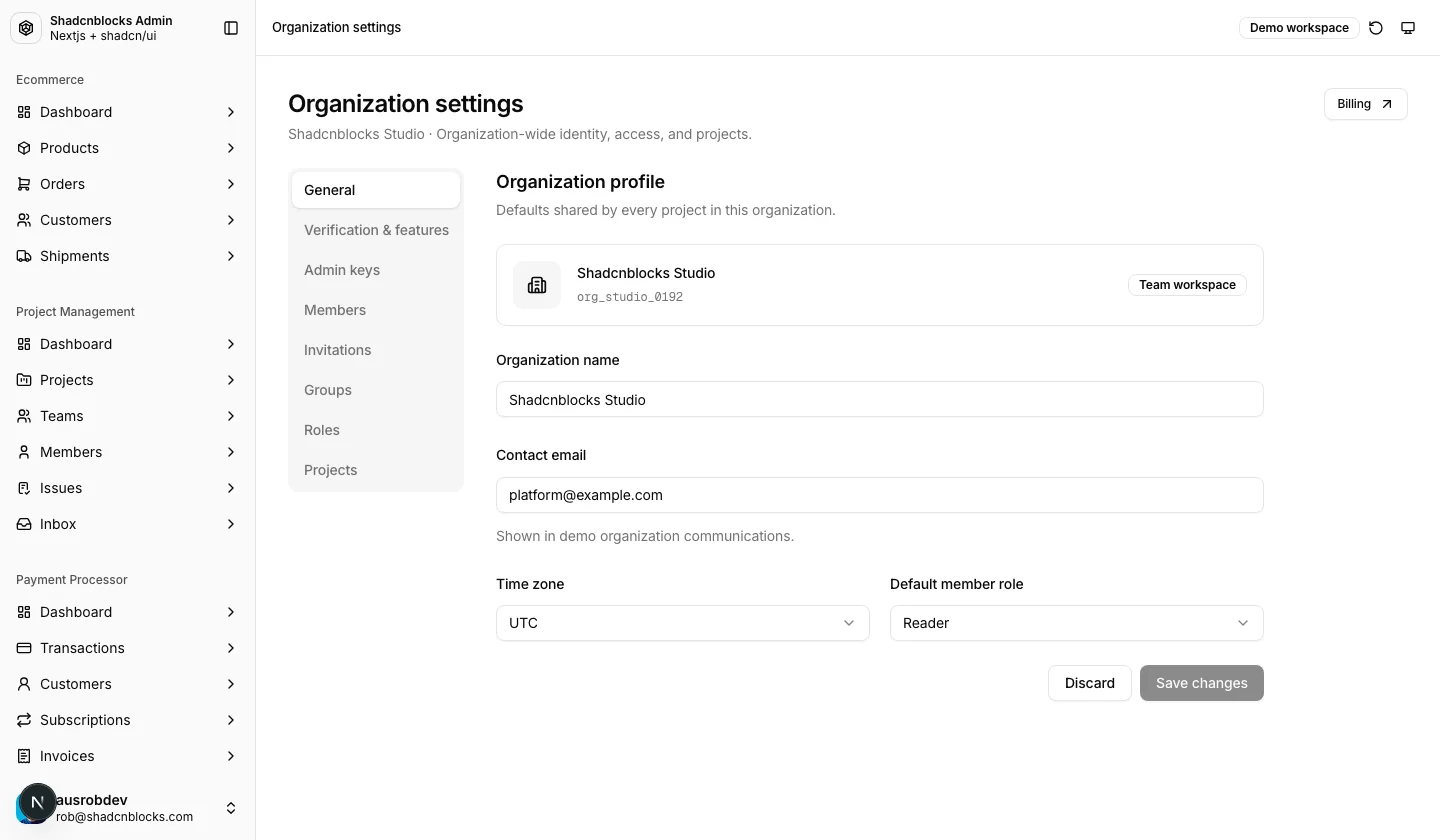1440x840 pixels.
Task: Expand the Invoices chevron
Action: pyautogui.click(x=231, y=756)
